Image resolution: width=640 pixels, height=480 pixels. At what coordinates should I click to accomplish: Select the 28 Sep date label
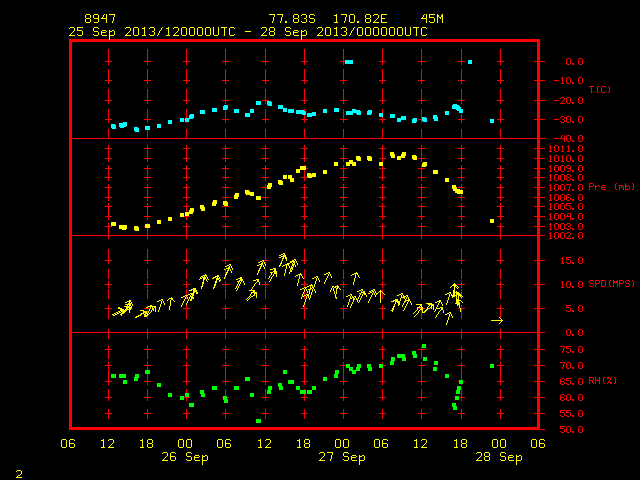[x=499, y=457]
